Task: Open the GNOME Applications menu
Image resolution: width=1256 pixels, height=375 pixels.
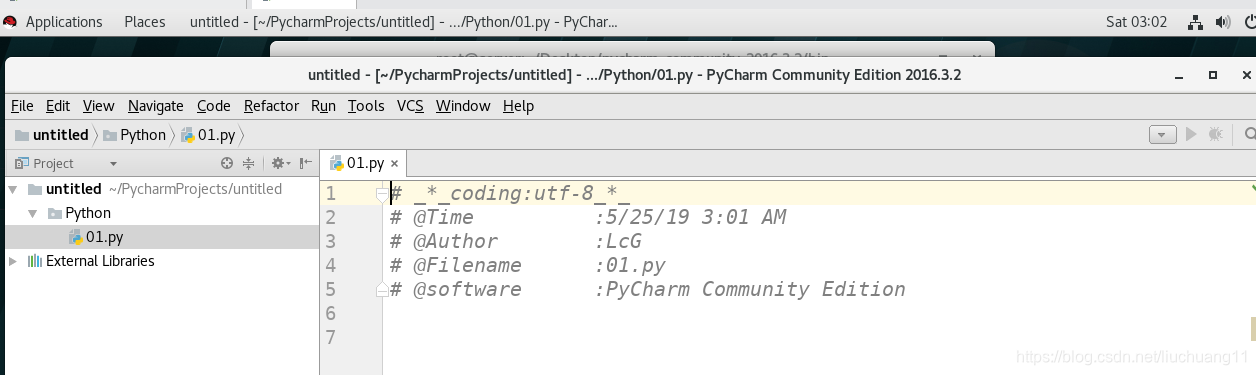Action: coord(64,22)
